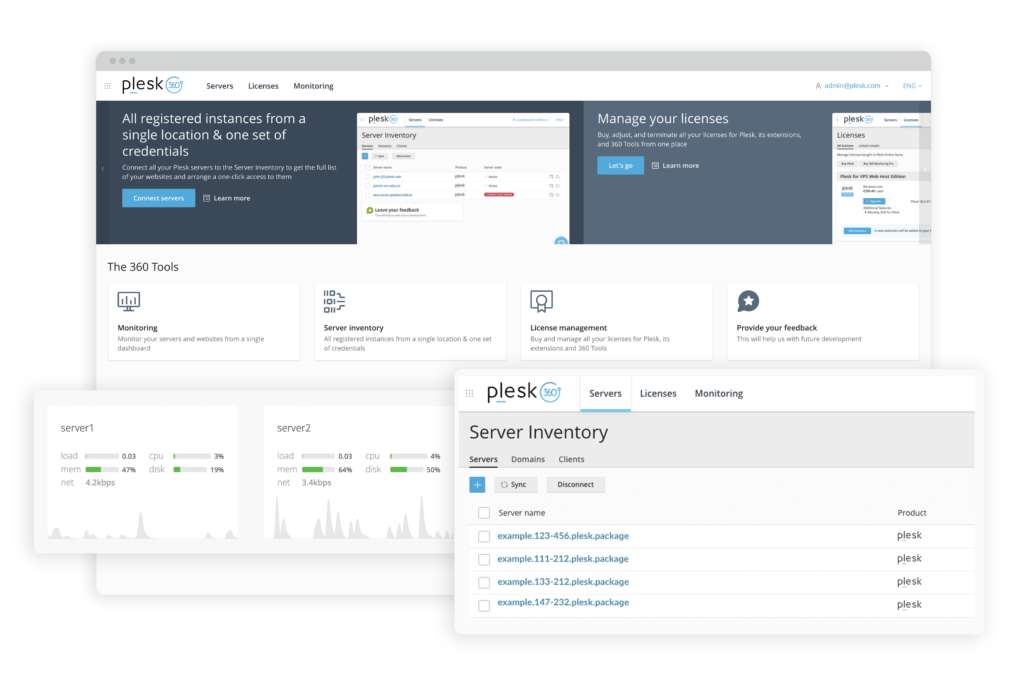Click the Plesk 360 logo in main window

pyautogui.click(x=152, y=85)
